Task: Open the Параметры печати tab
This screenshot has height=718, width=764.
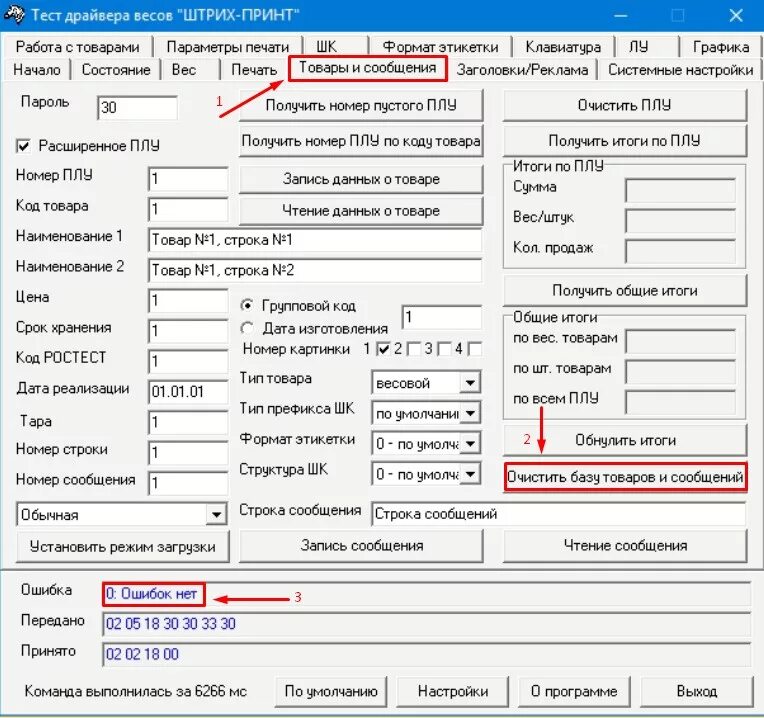Action: [x=228, y=47]
